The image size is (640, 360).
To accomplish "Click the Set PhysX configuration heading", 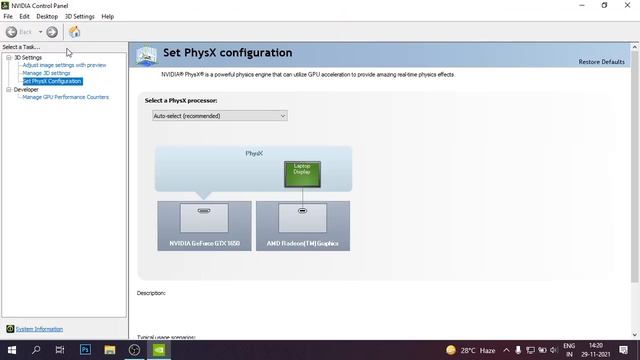I will (228, 53).
